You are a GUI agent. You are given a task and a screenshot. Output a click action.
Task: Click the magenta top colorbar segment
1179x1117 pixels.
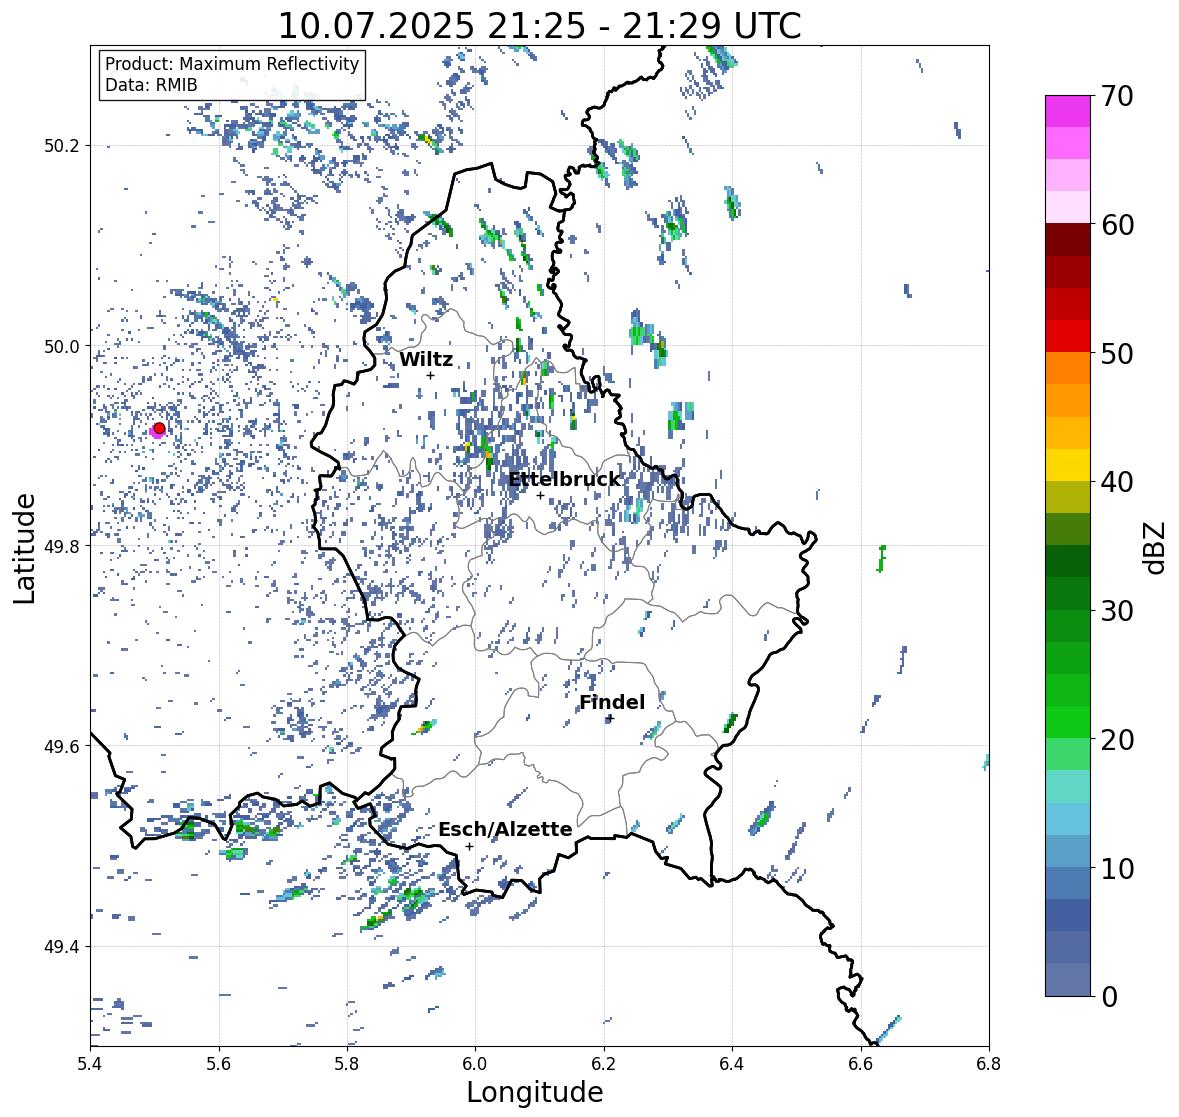[x=1068, y=111]
